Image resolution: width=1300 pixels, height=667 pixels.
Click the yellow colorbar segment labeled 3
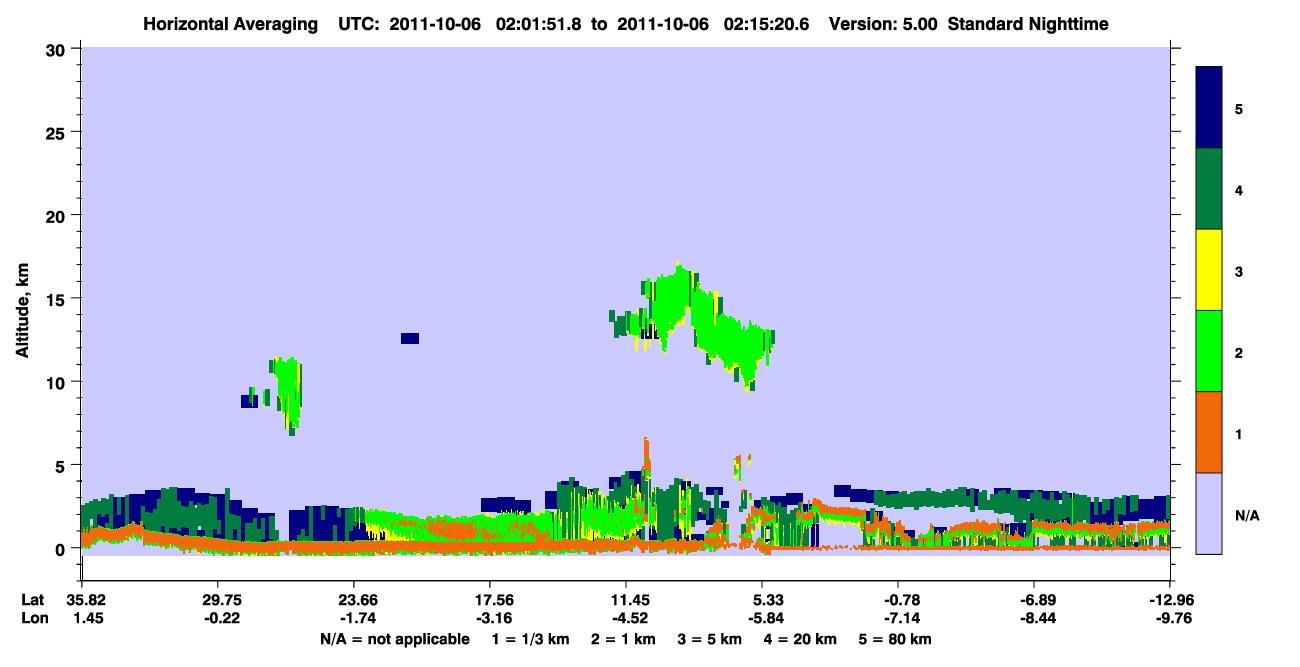click(x=1209, y=270)
